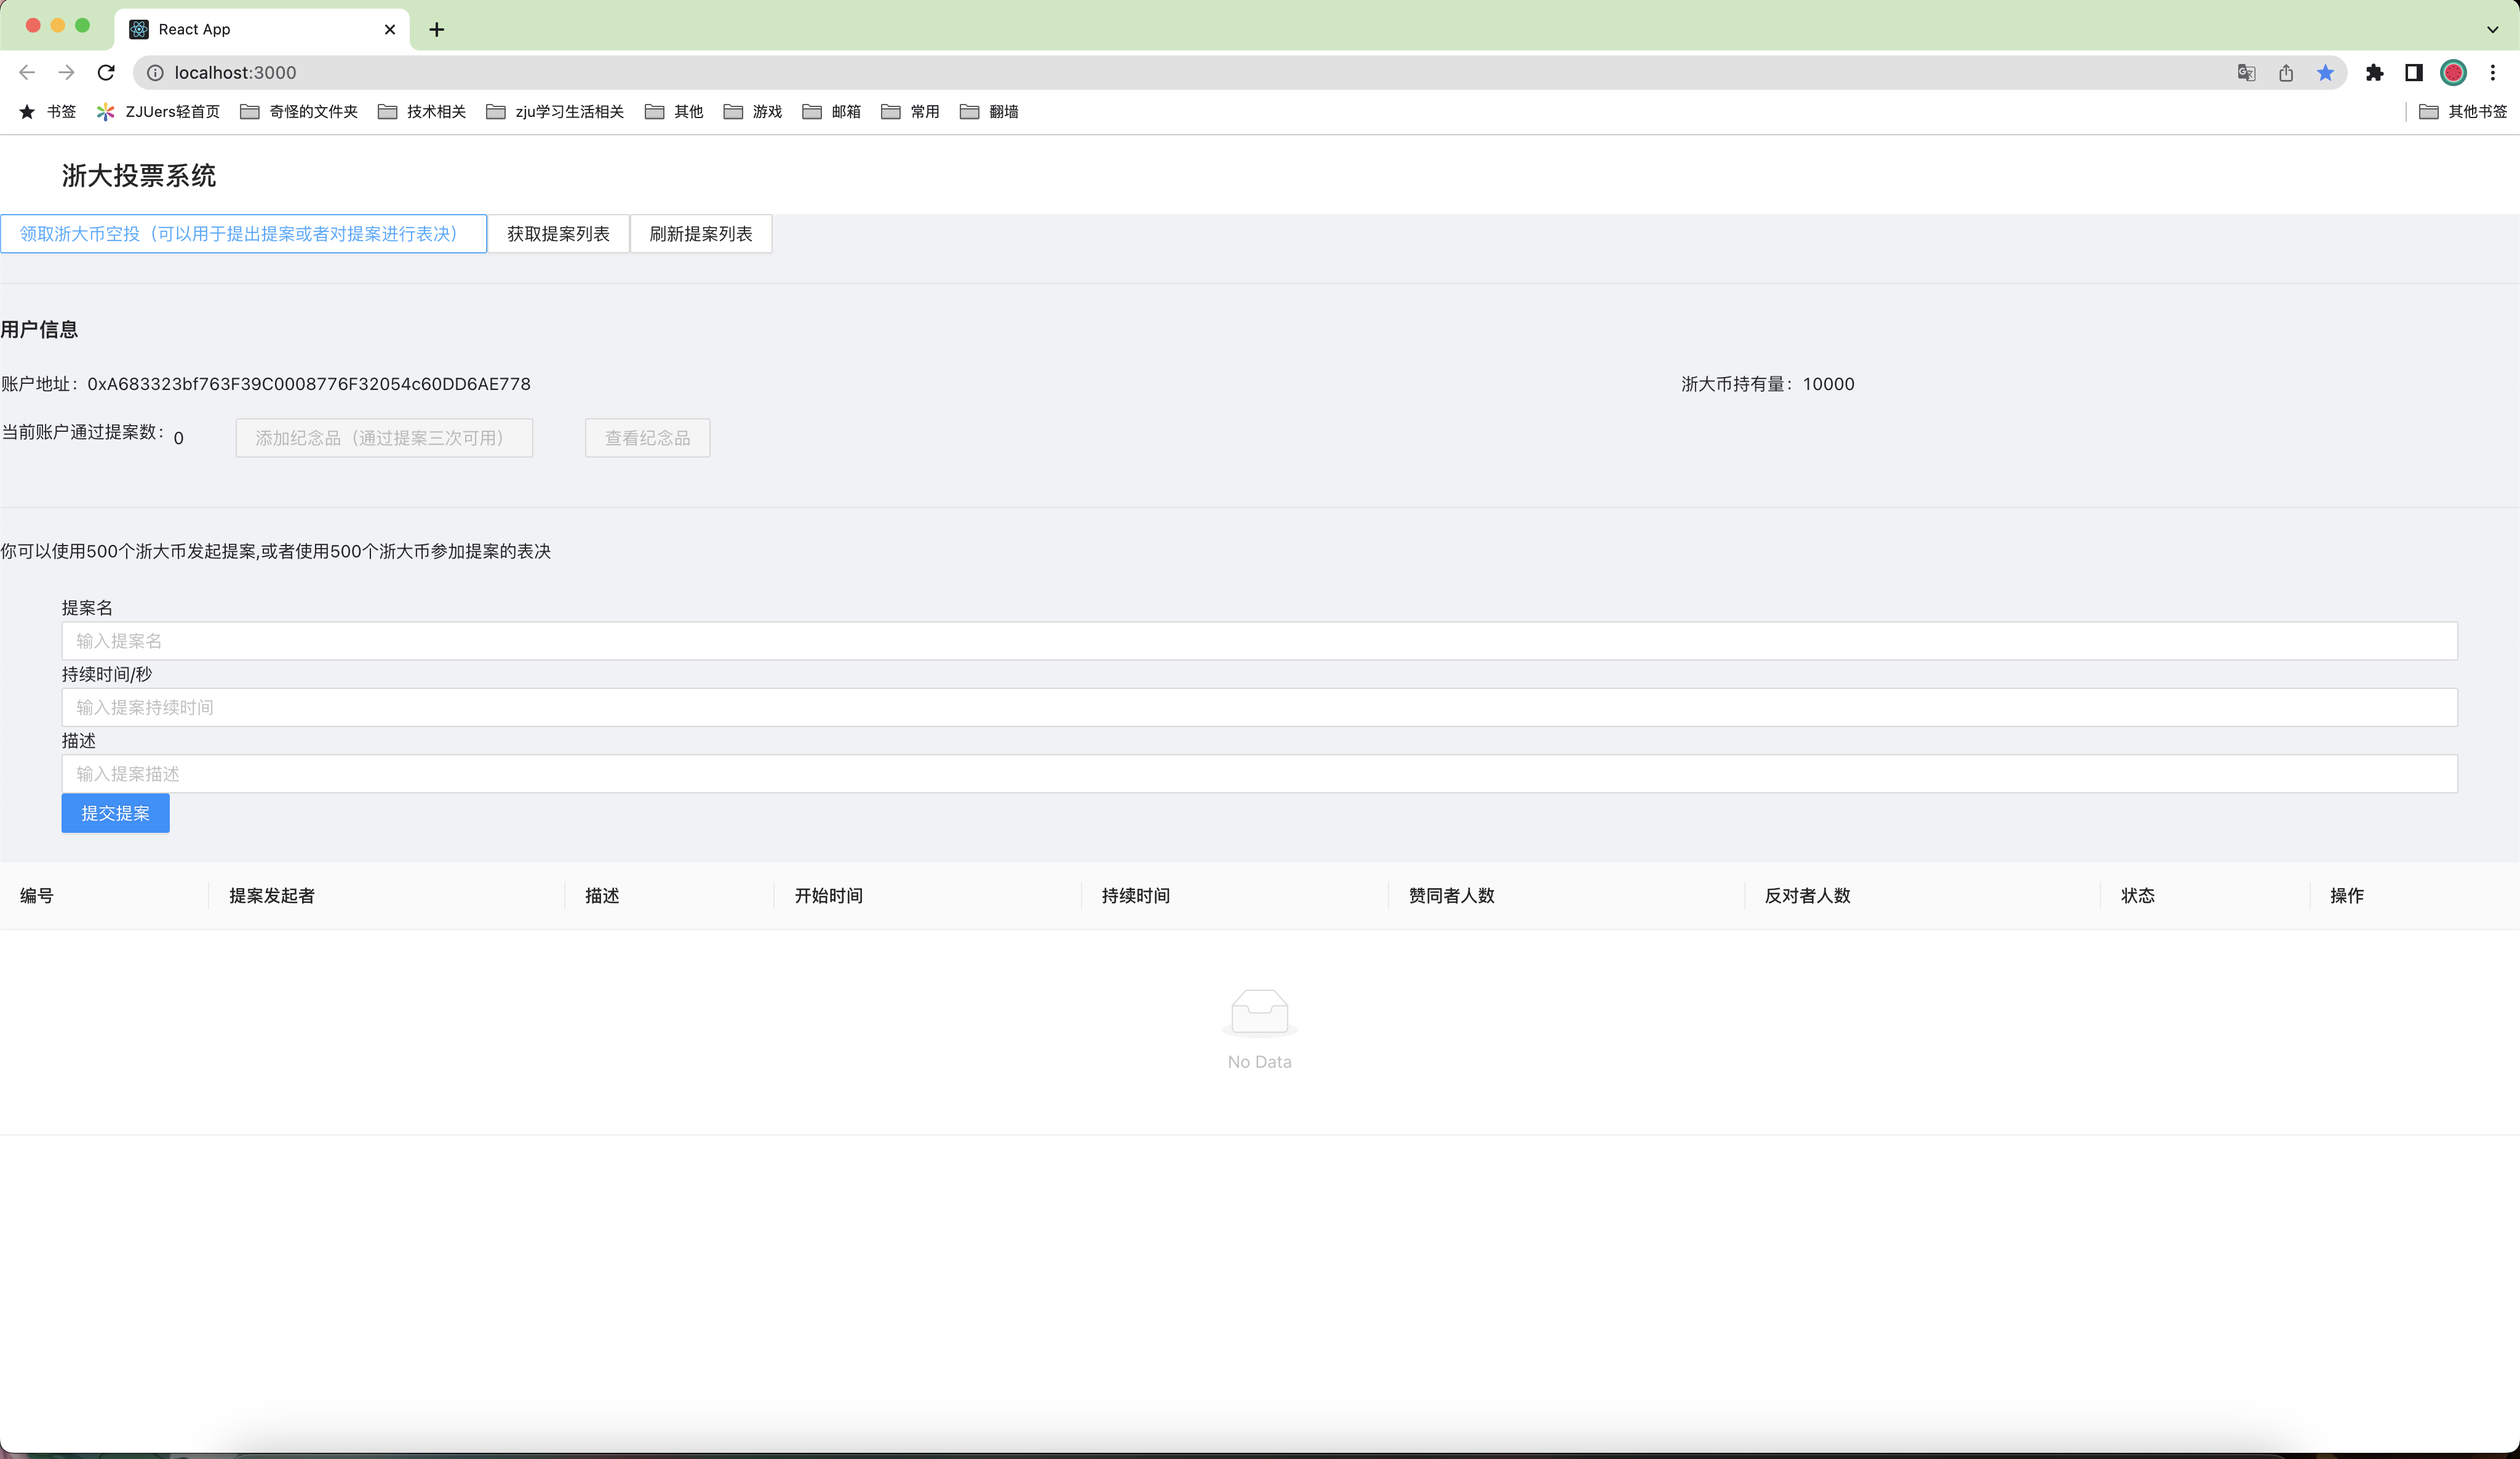The height and width of the screenshot is (1459, 2520).
Task: Expand the tab search chevron
Action: pyautogui.click(x=2493, y=29)
